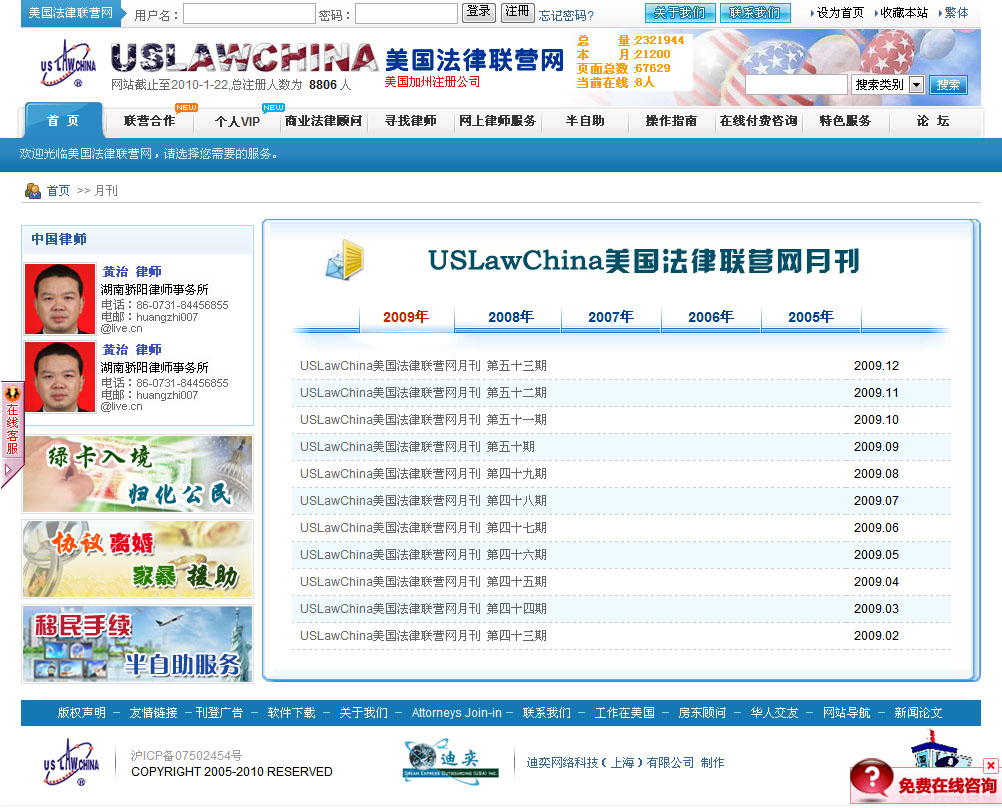Go to 首页 navigation tab
Screen dimensions: 1002x808
click(x=63, y=120)
